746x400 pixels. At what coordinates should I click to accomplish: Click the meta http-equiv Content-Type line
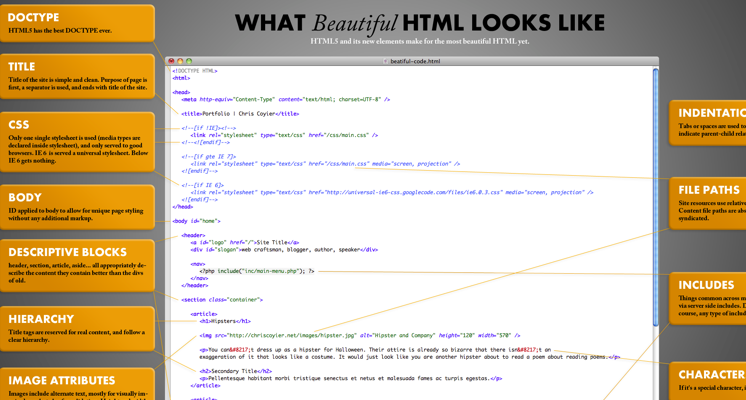pyautogui.click(x=285, y=99)
